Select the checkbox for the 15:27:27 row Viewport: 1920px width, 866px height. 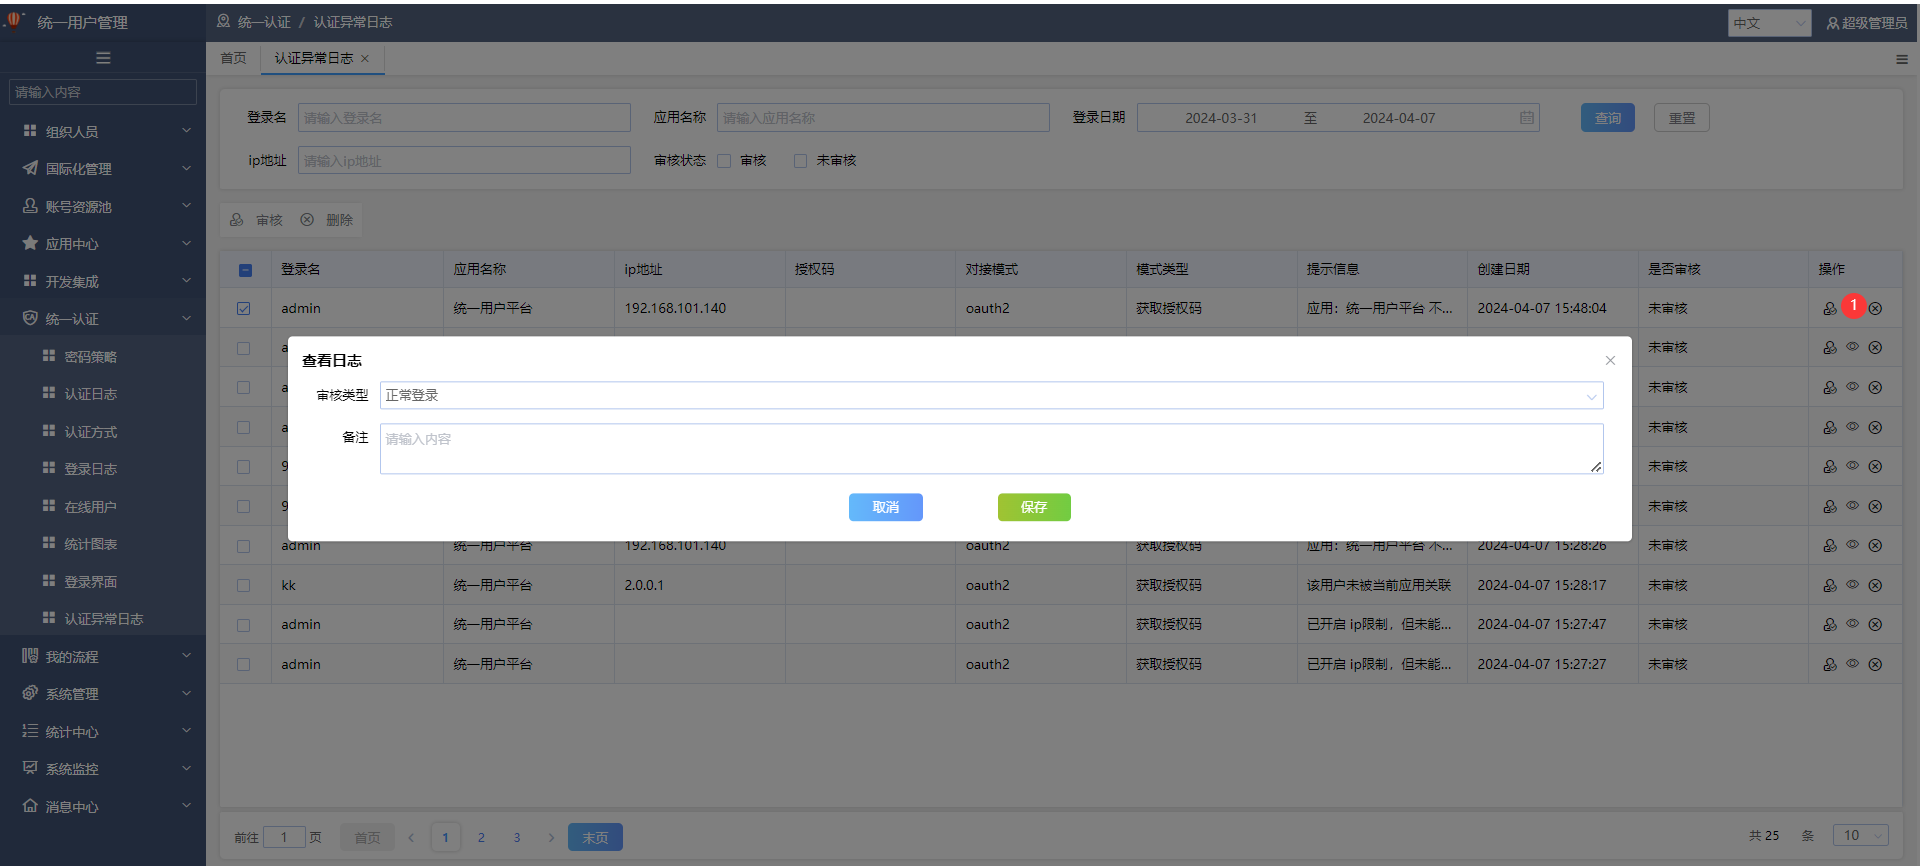[x=244, y=665]
